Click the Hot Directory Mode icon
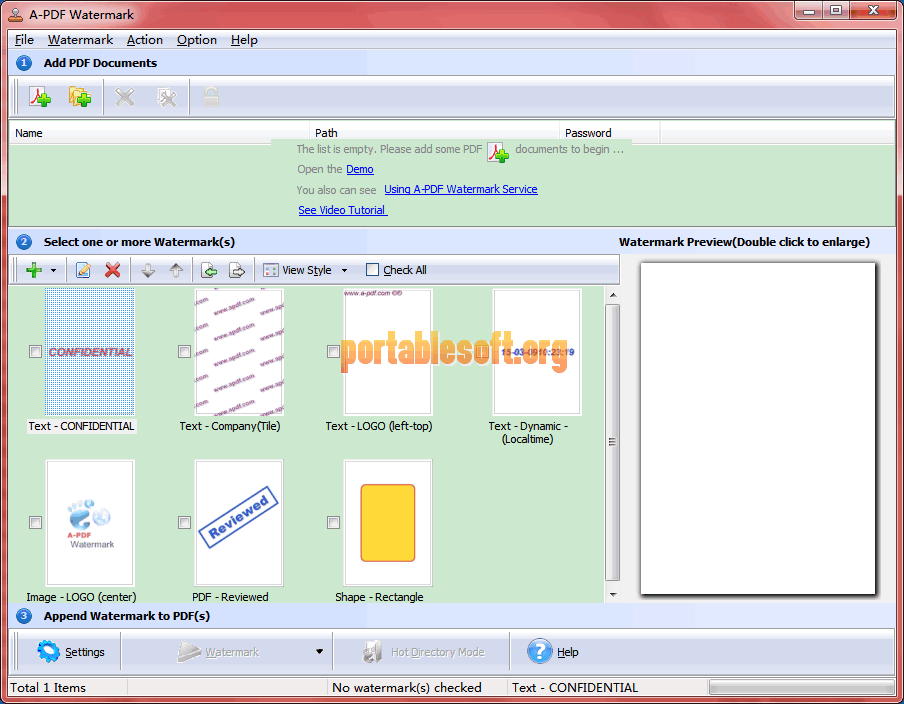The image size is (904, 704). [372, 652]
